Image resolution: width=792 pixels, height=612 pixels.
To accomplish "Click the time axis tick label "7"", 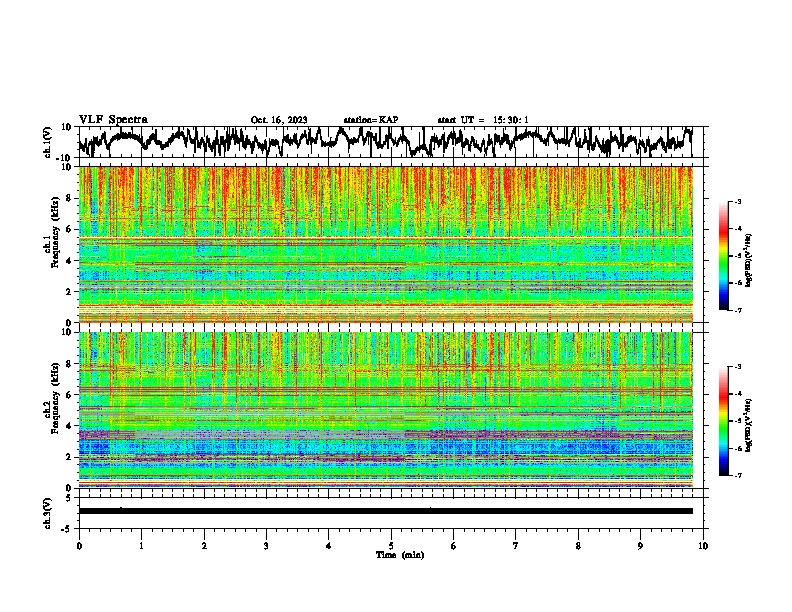I will coord(516,546).
